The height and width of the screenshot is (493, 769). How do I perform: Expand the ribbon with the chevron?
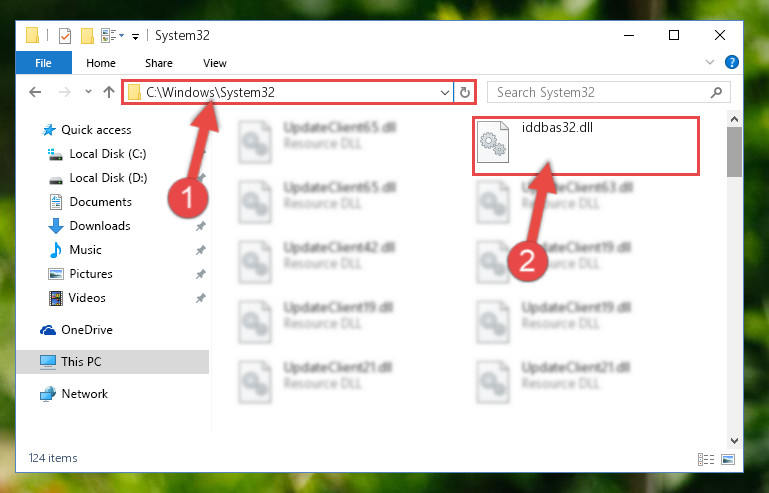(710, 62)
